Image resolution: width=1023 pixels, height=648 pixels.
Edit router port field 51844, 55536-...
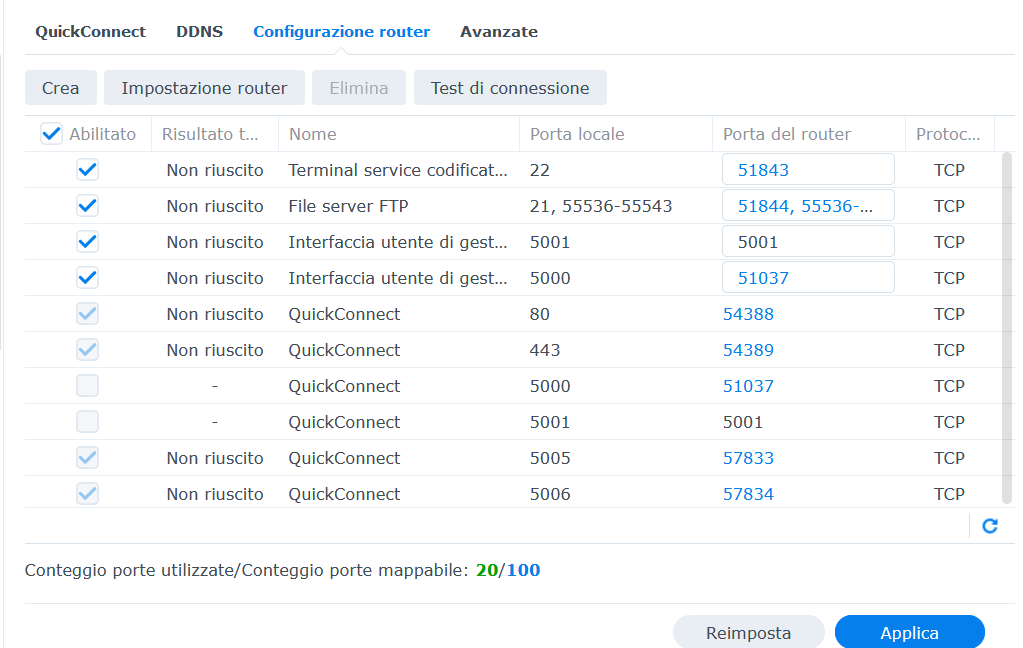pyautogui.click(x=808, y=206)
